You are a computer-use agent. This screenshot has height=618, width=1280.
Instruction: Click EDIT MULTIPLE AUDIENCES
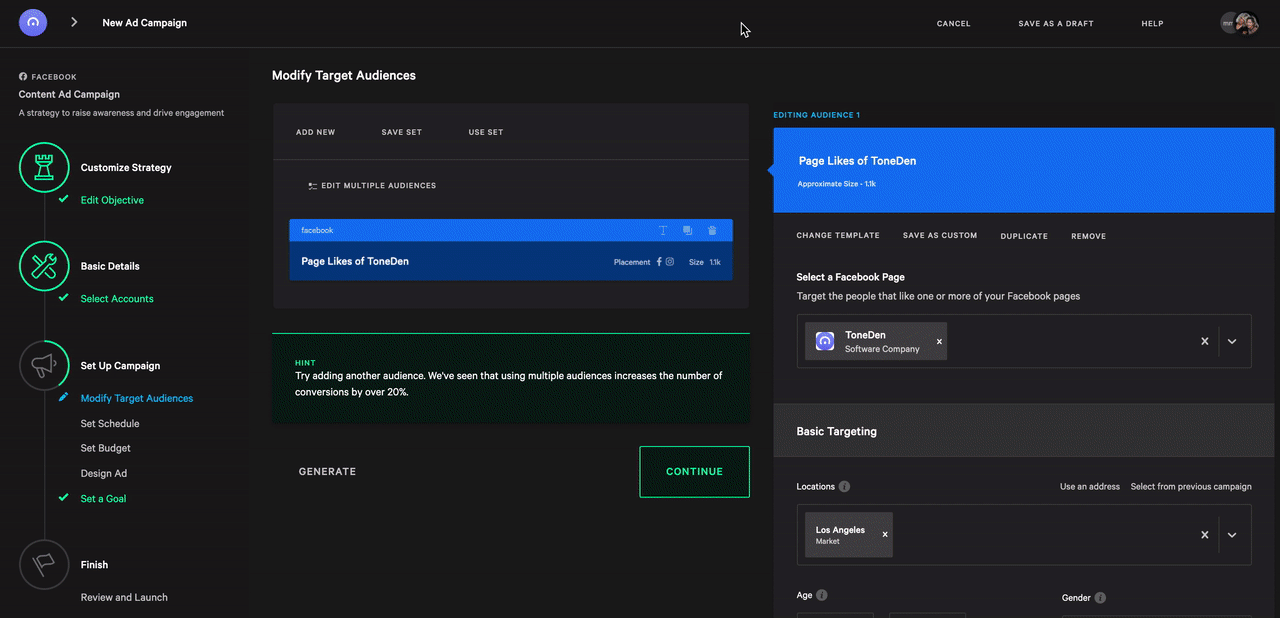point(378,186)
